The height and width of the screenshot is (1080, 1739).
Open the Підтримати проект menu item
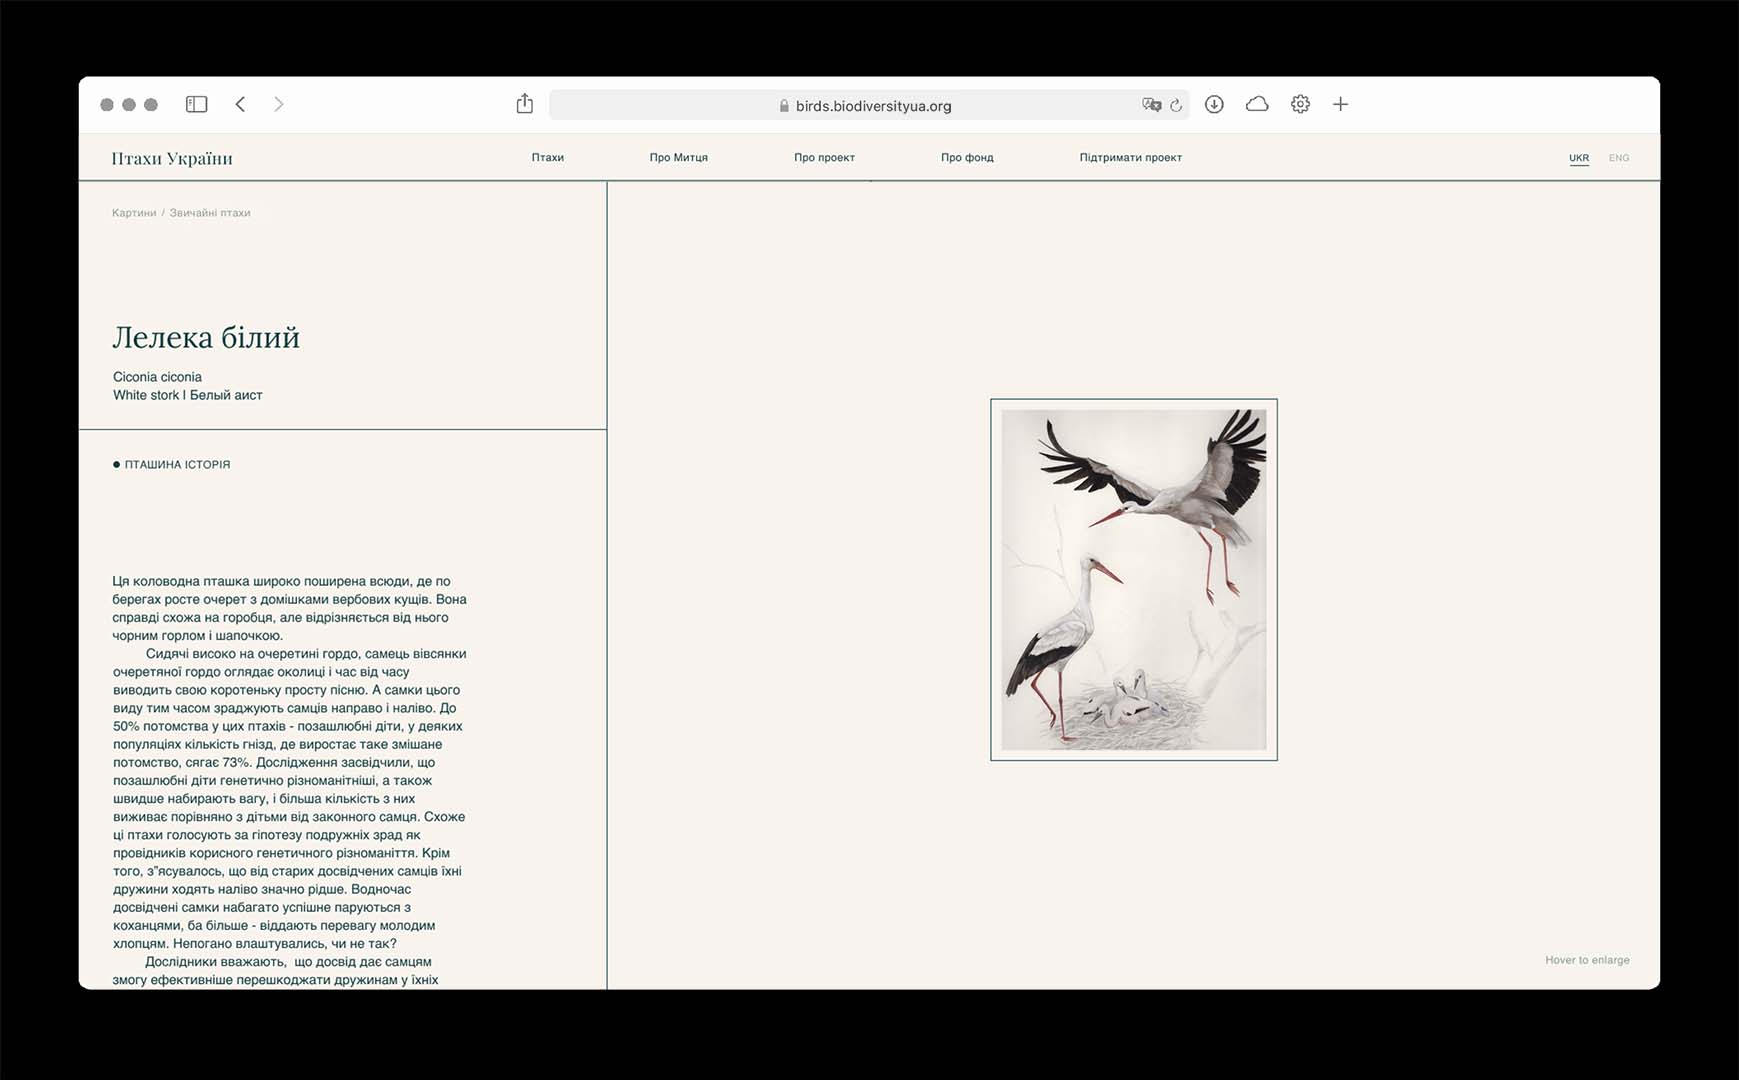click(x=1131, y=157)
